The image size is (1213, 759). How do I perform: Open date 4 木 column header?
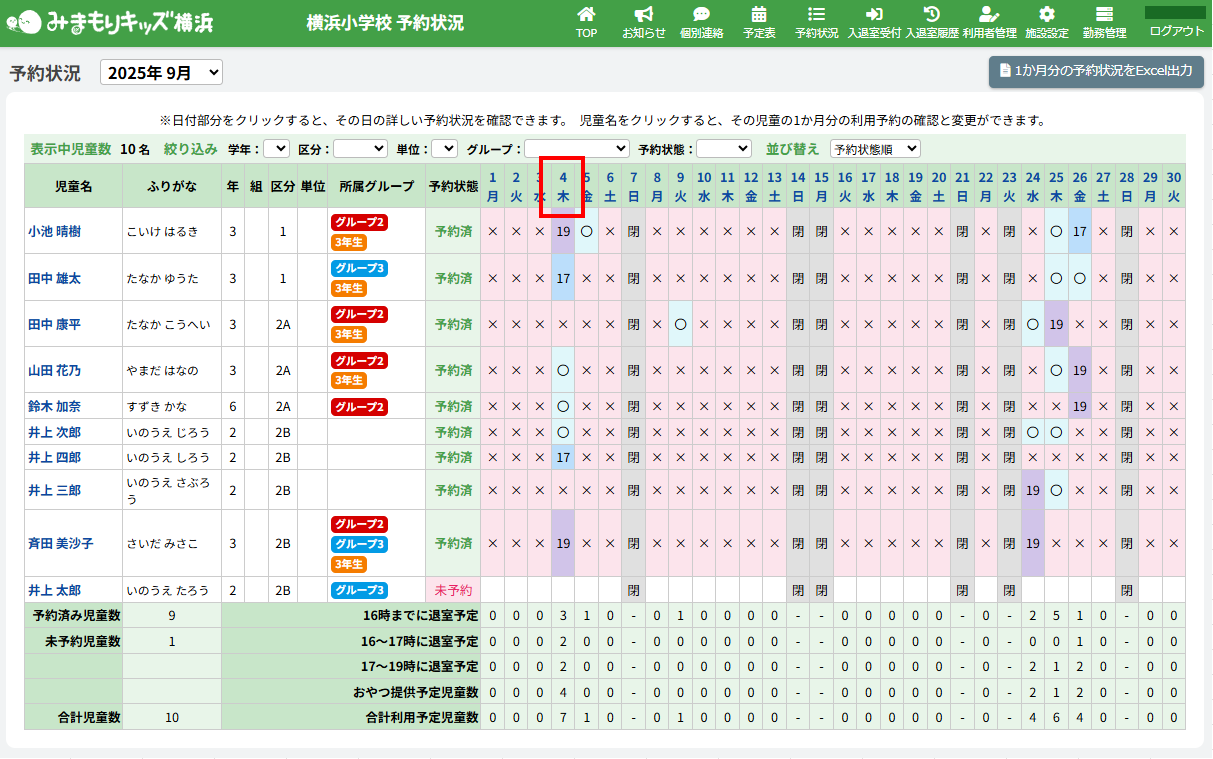pyautogui.click(x=563, y=187)
